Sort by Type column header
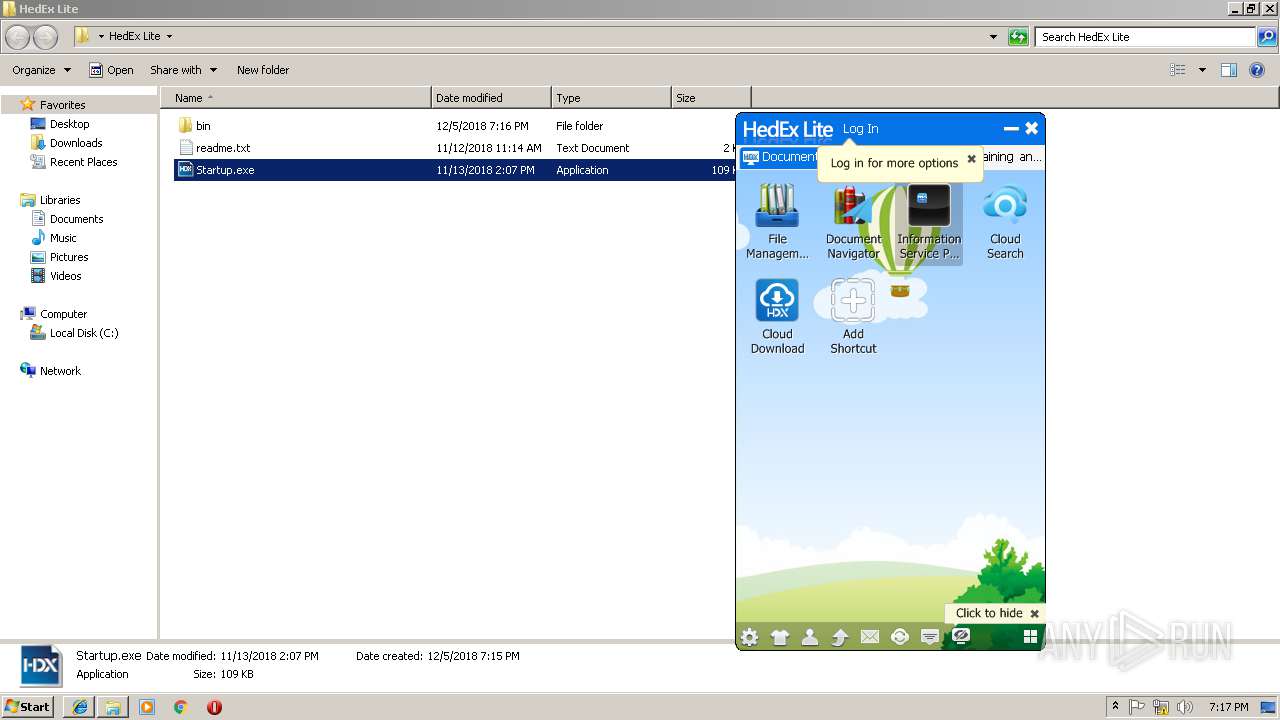 pos(611,98)
